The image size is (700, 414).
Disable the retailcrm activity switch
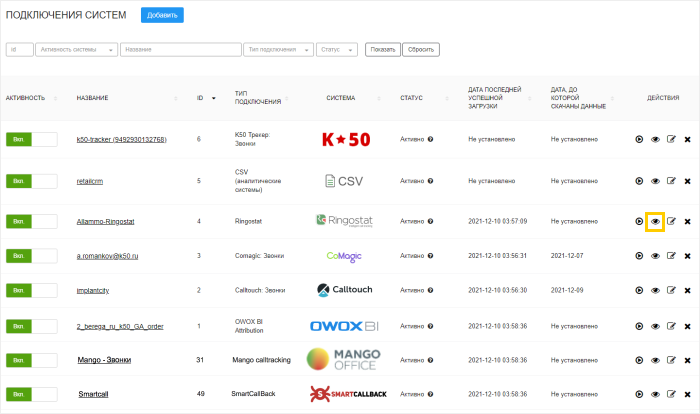pos(31,181)
